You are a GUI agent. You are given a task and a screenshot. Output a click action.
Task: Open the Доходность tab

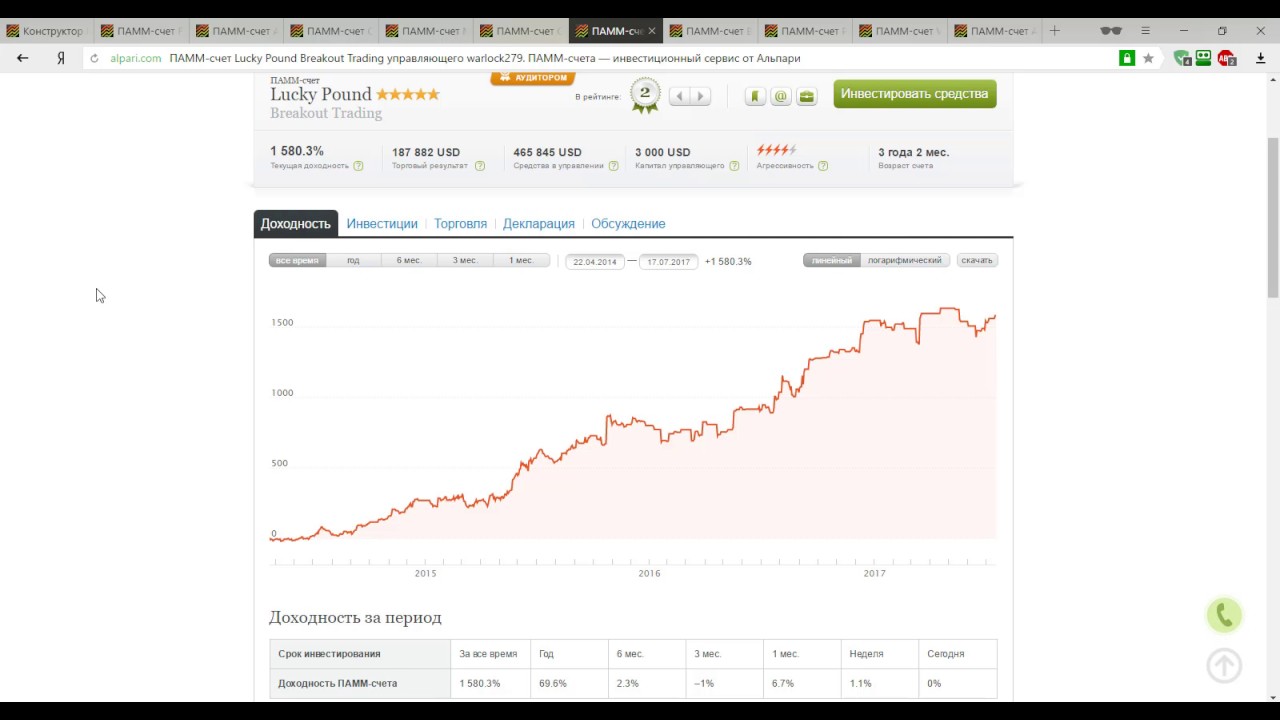tap(296, 223)
